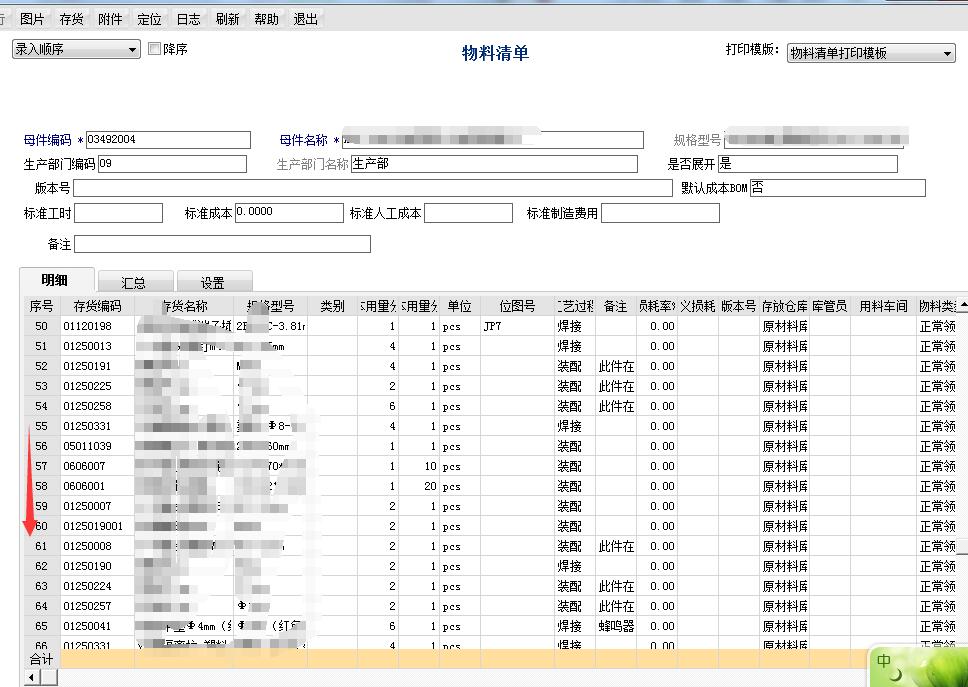Click the 存货 toolbar item
The height and width of the screenshot is (687, 968).
[x=71, y=19]
